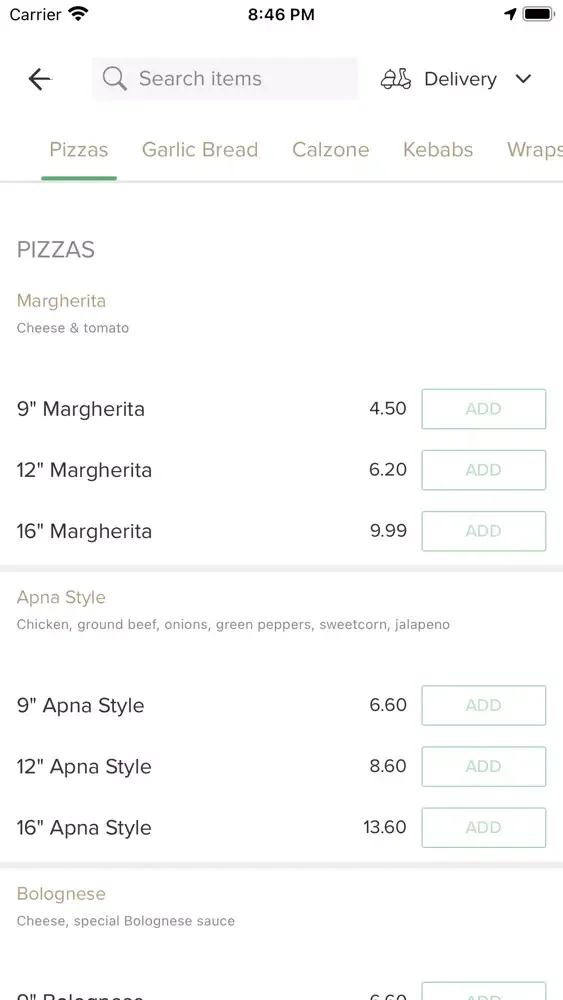This screenshot has height=1000, width=563.
Task: Select the Wraps tab
Action: 535,150
